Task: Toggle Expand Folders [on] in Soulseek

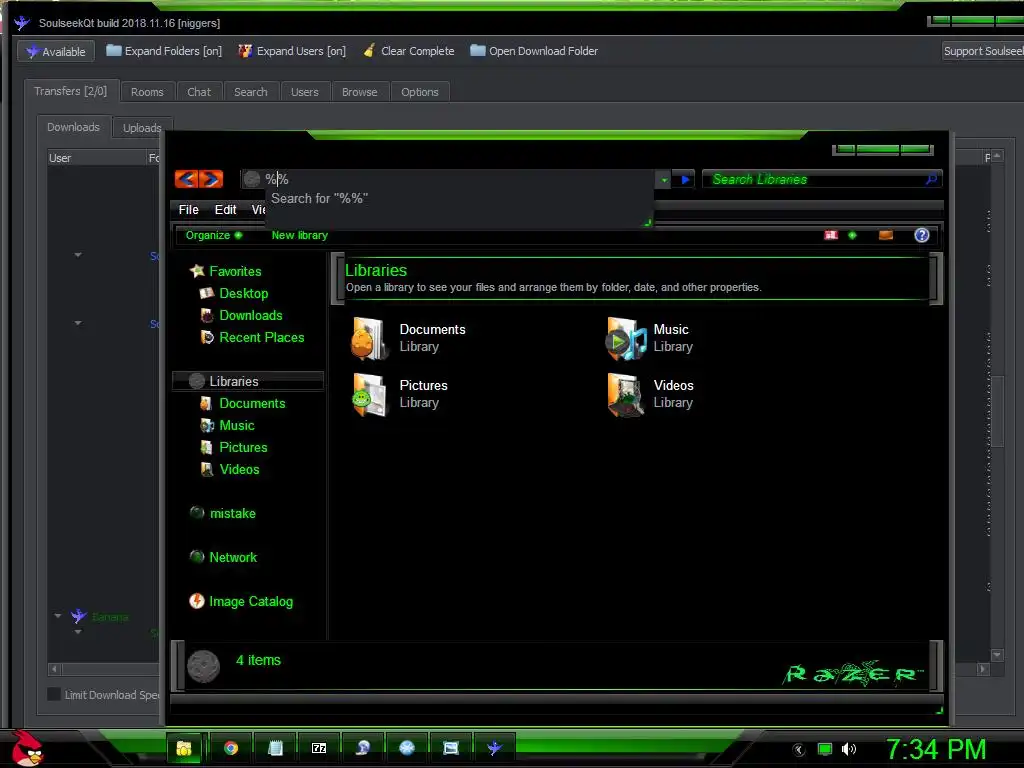Action: coord(164,51)
